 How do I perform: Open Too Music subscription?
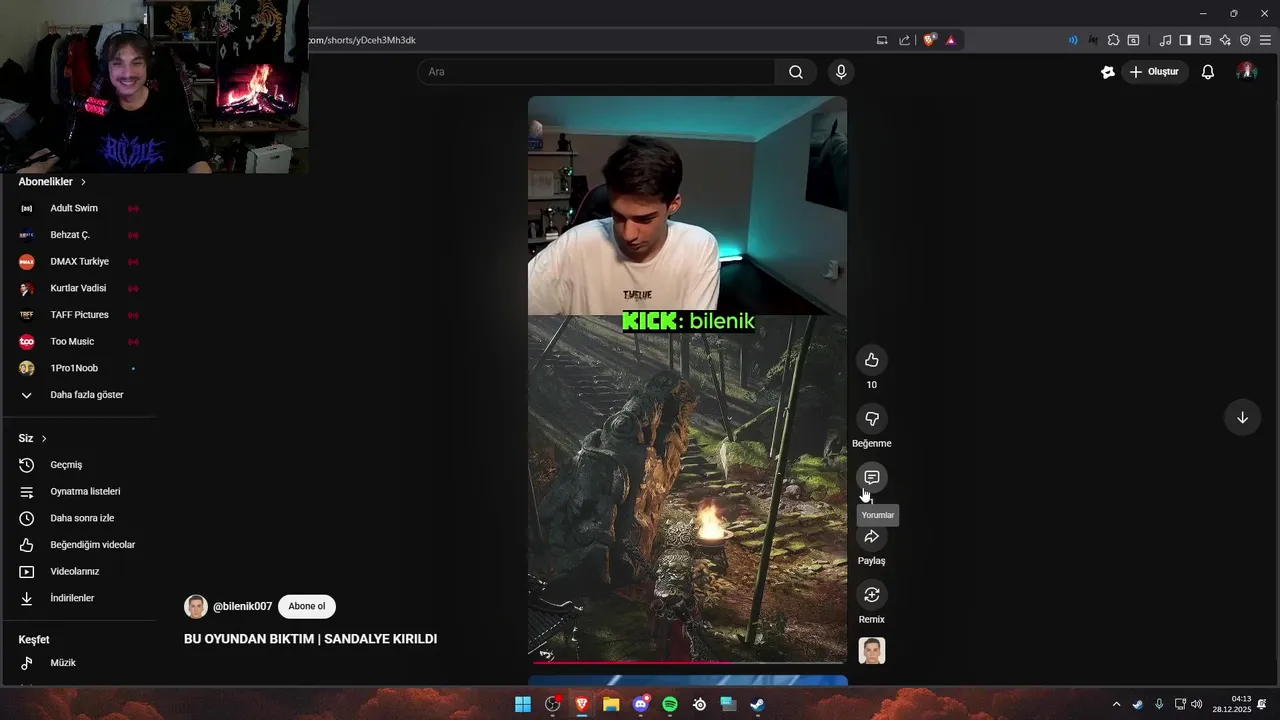point(78,342)
